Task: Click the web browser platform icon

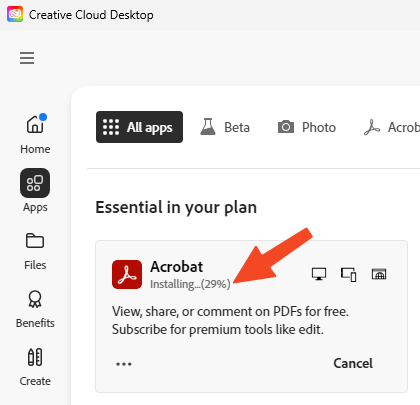Action: pyautogui.click(x=379, y=274)
